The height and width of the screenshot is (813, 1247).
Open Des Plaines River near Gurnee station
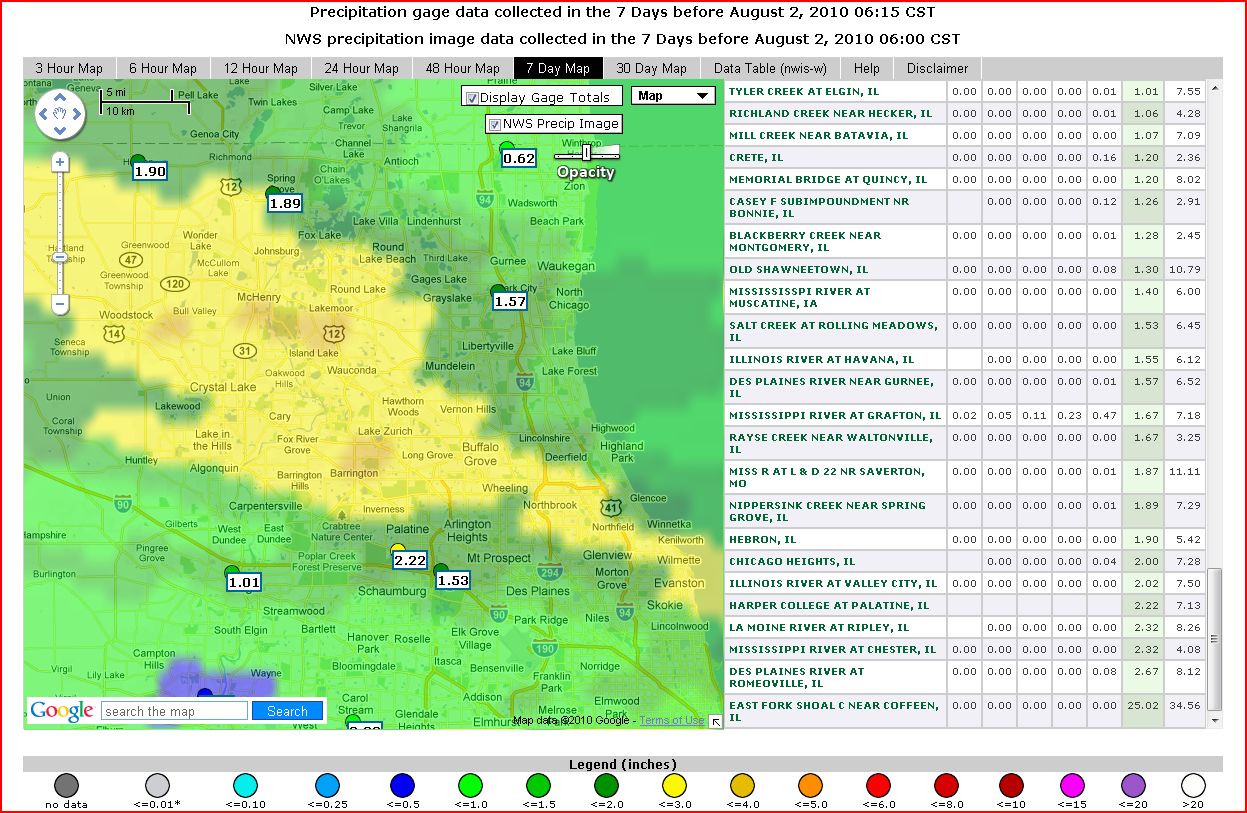(x=831, y=387)
